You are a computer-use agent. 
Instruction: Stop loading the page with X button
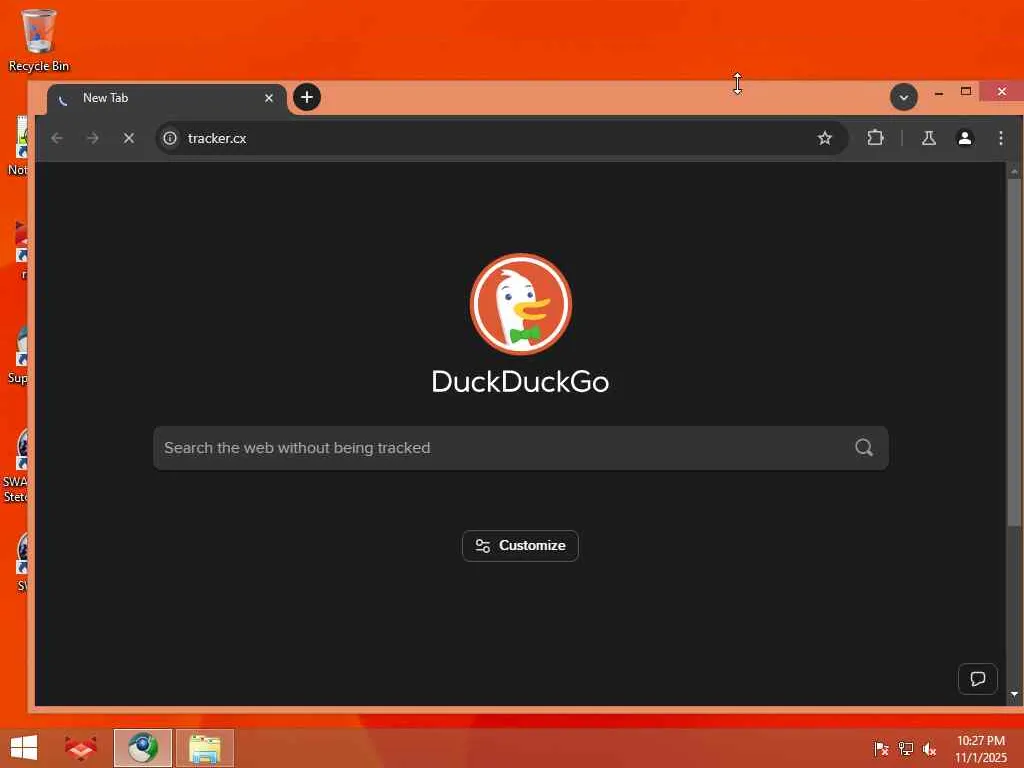click(x=129, y=138)
